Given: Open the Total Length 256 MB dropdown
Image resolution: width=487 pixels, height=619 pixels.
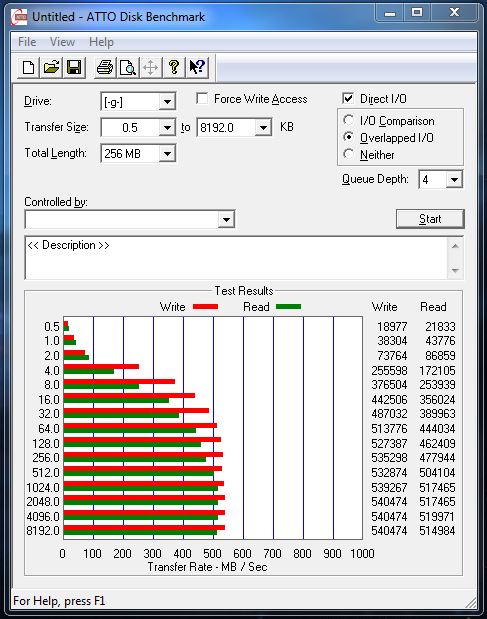Looking at the screenshot, I should click(167, 154).
